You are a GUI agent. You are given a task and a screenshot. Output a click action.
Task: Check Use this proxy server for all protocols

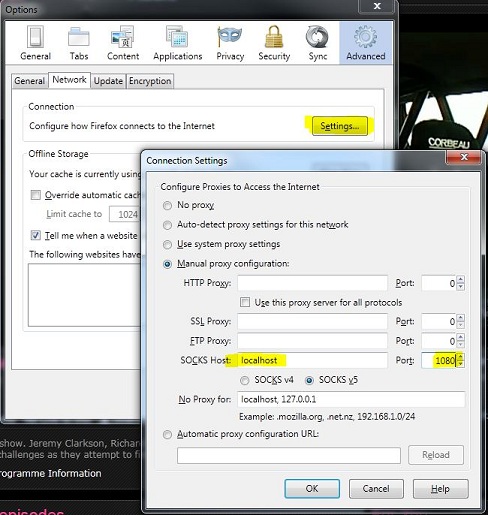[245, 302]
